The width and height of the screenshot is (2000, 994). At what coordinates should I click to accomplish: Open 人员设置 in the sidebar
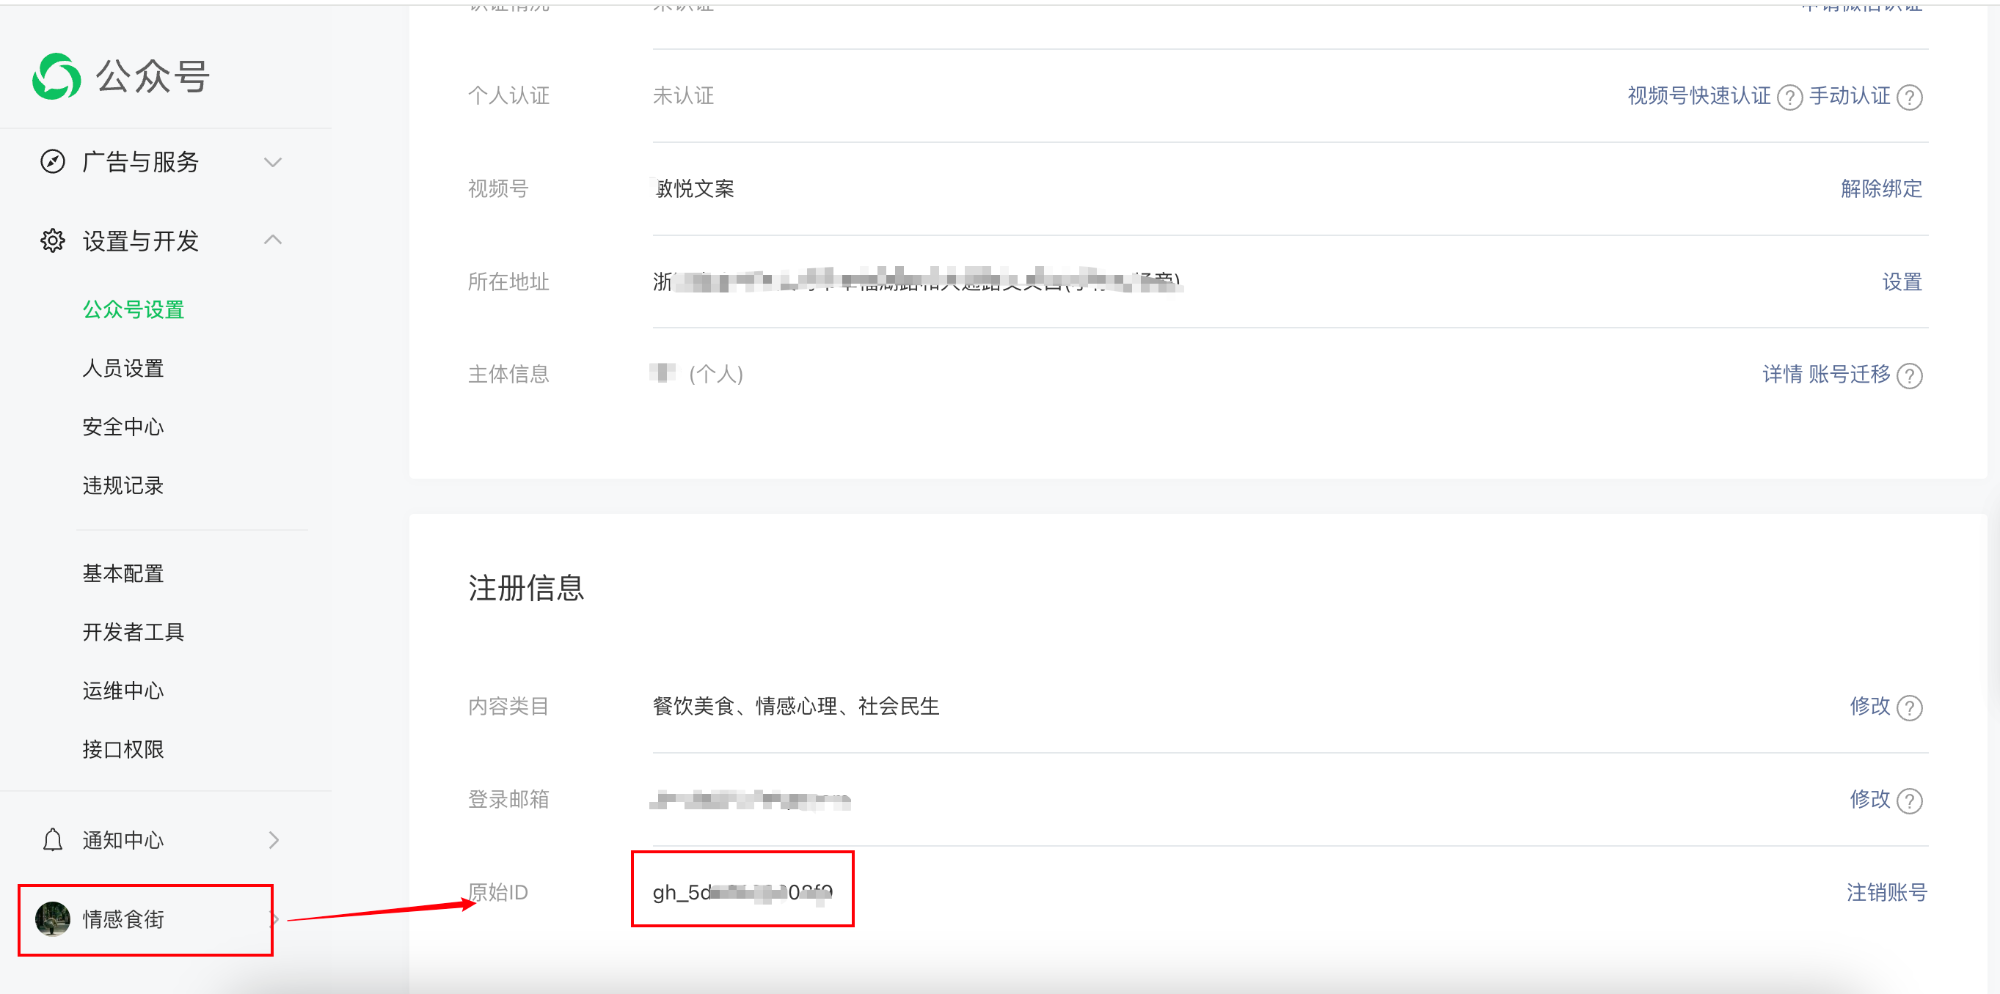(x=123, y=368)
